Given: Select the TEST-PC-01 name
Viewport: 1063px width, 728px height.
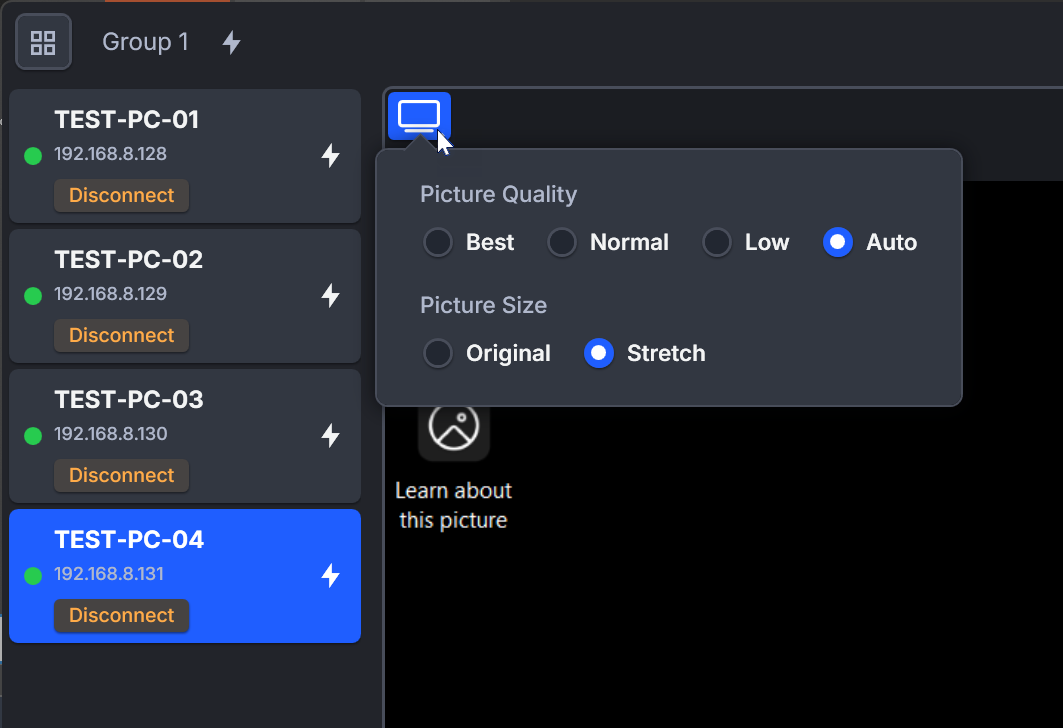Looking at the screenshot, I should (x=127, y=120).
